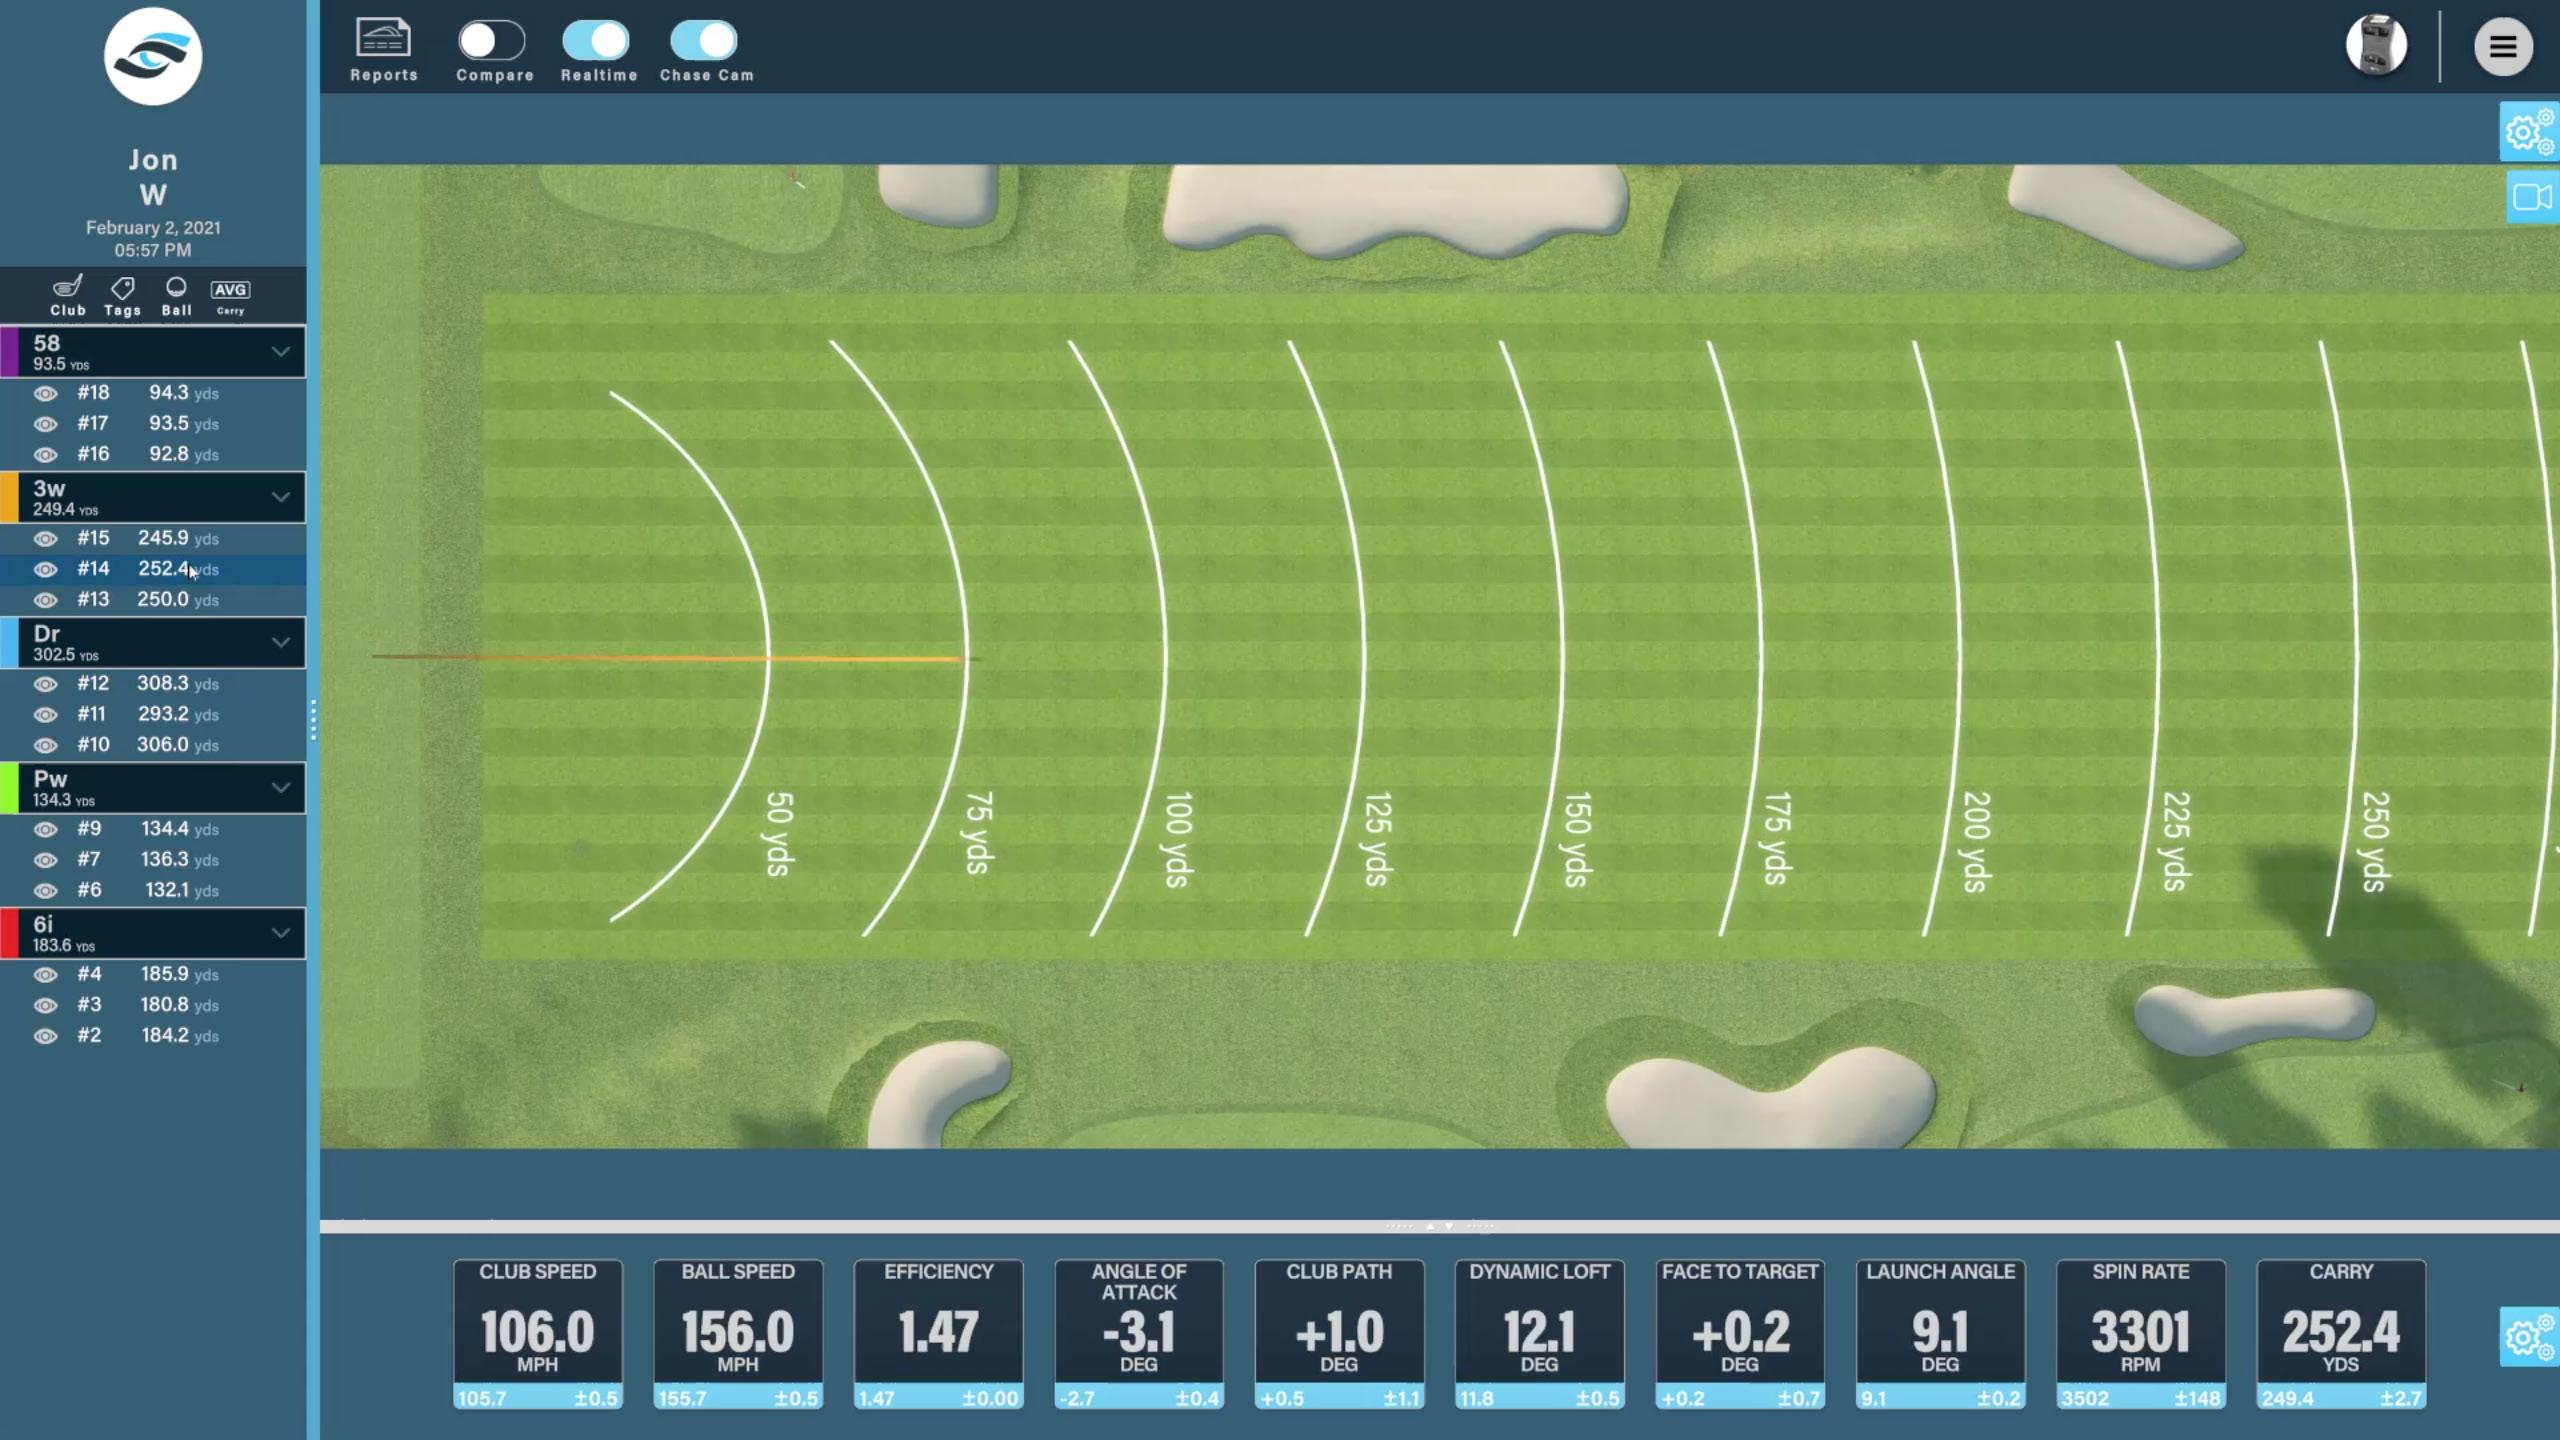Enable the Compare toggle

(x=492, y=41)
